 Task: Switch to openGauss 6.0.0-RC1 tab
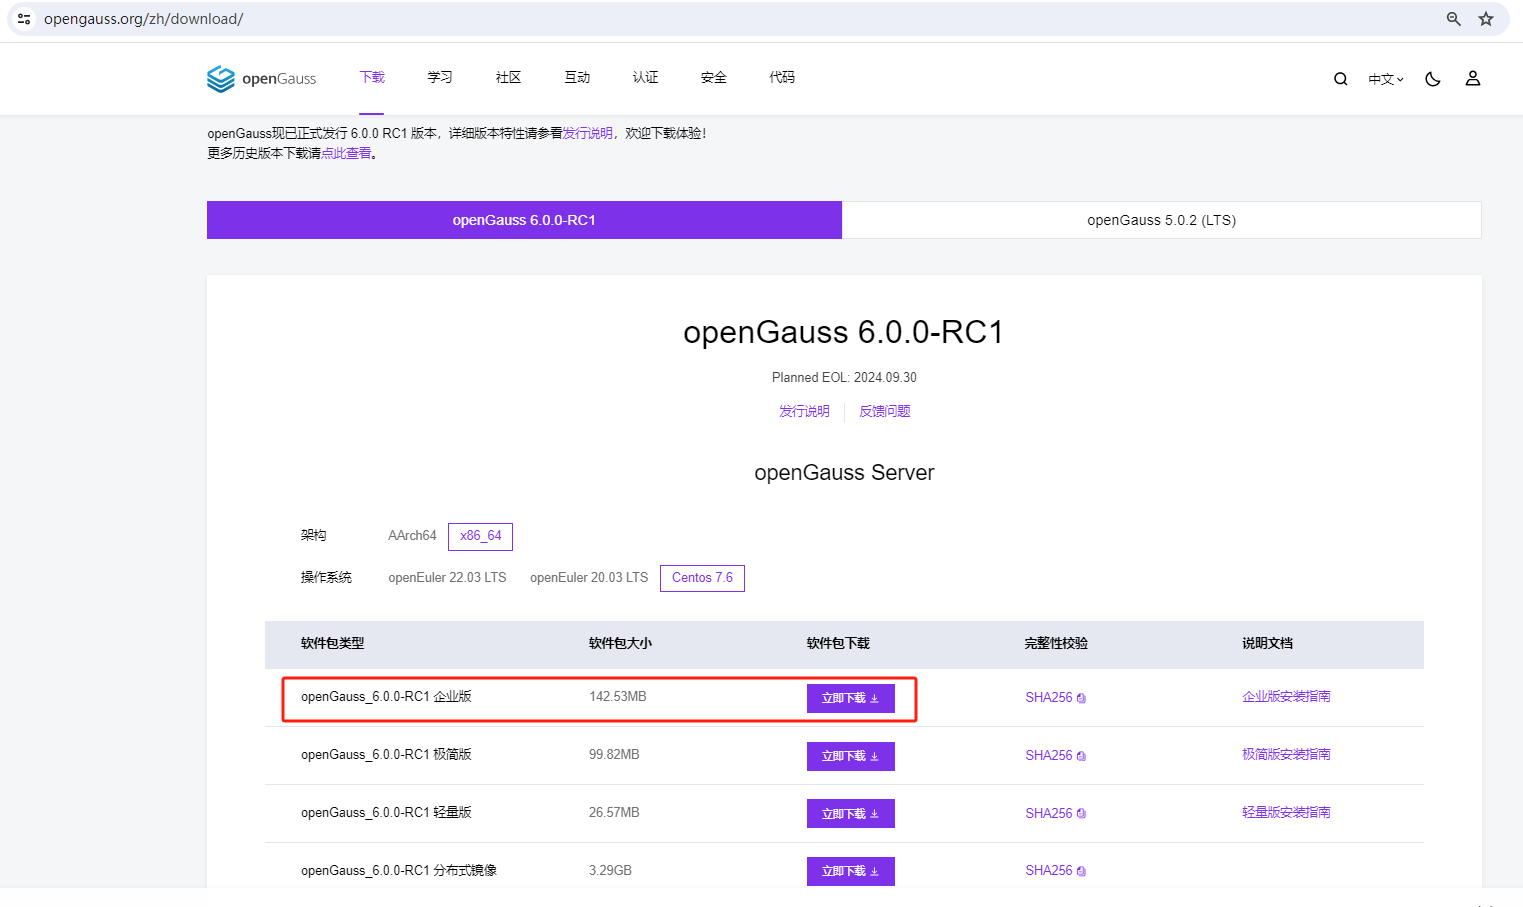[x=524, y=220]
